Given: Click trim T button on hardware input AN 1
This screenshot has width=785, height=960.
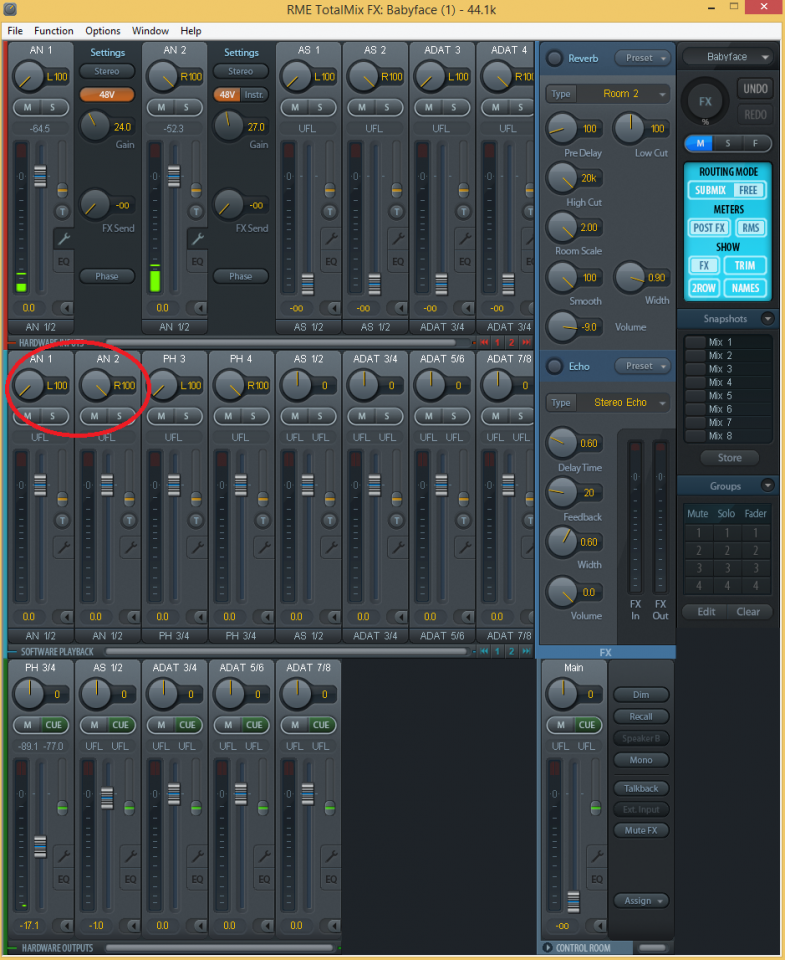Looking at the screenshot, I should tap(62, 212).
